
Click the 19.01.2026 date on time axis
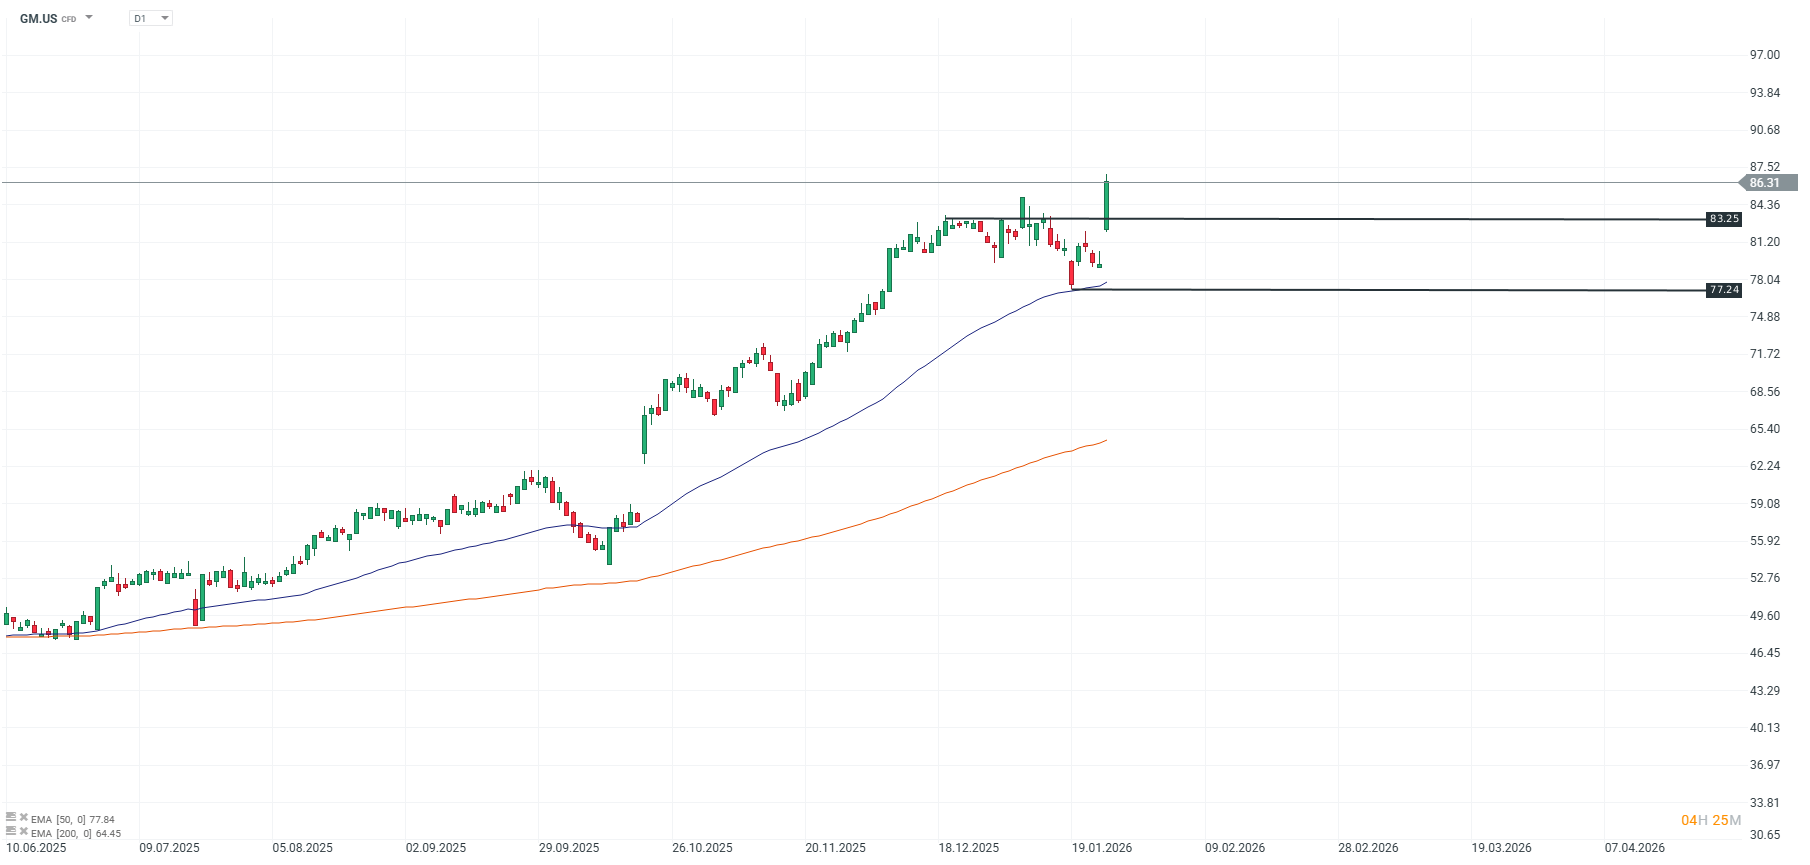[x=1102, y=848]
